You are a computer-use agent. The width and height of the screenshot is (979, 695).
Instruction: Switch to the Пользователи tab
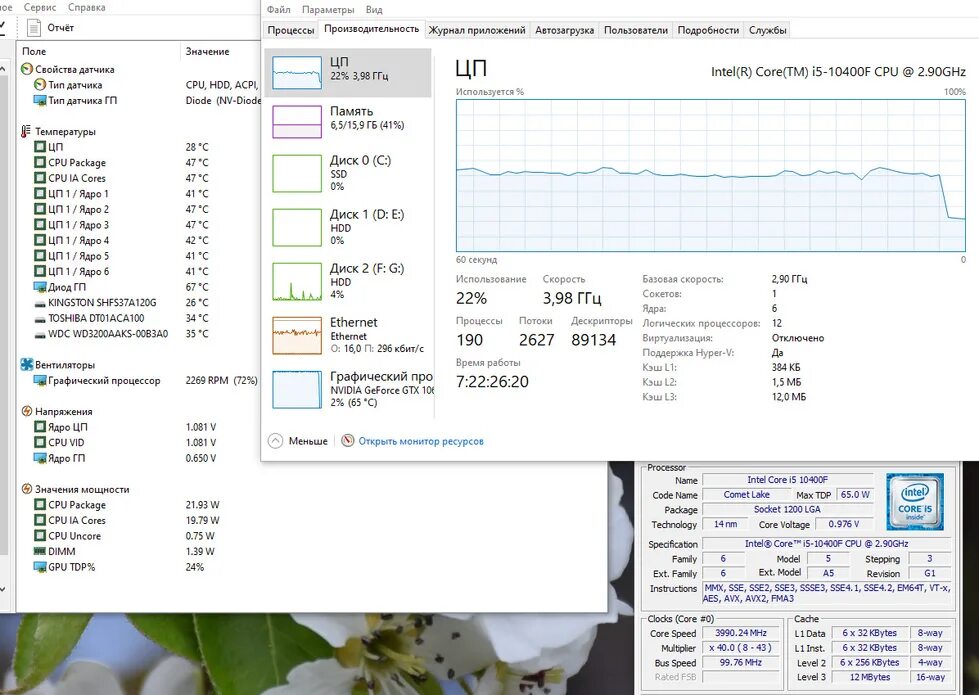[636, 30]
